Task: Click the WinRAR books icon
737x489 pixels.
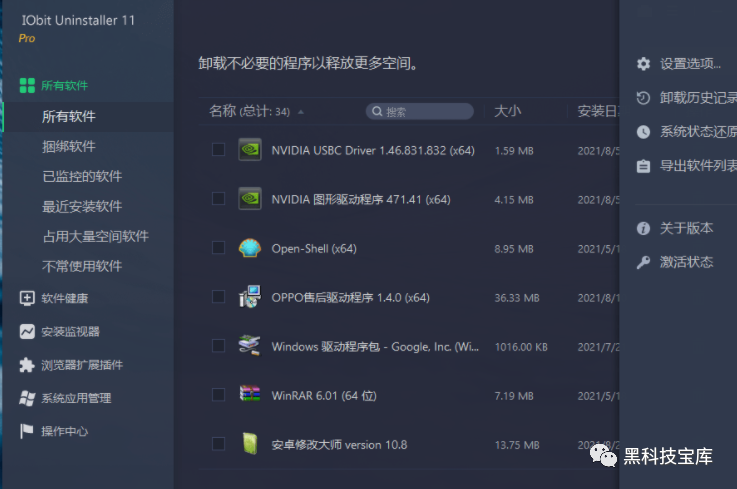Action: (250, 394)
